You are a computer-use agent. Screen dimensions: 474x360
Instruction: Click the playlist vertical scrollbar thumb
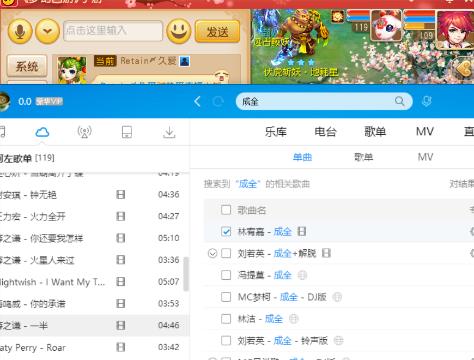click(x=186, y=274)
